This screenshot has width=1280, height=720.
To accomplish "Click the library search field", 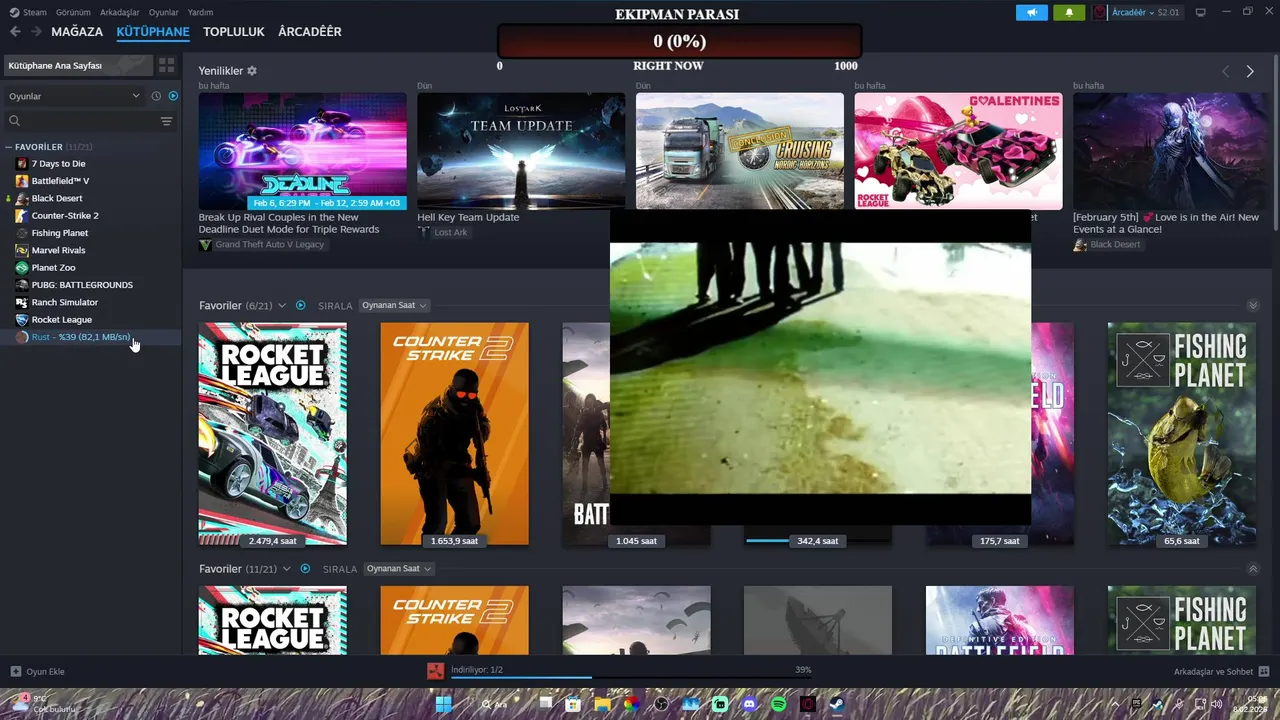I will pyautogui.click(x=90, y=121).
